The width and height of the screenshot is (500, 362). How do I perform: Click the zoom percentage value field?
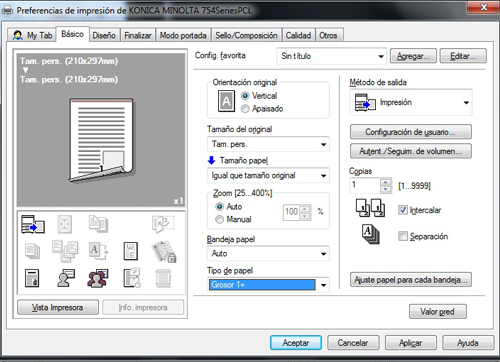pos(291,212)
